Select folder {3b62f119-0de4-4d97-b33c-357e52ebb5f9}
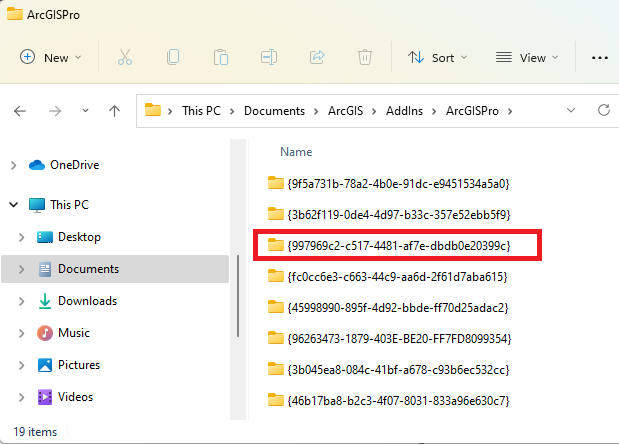This screenshot has width=619, height=445. pos(389,214)
